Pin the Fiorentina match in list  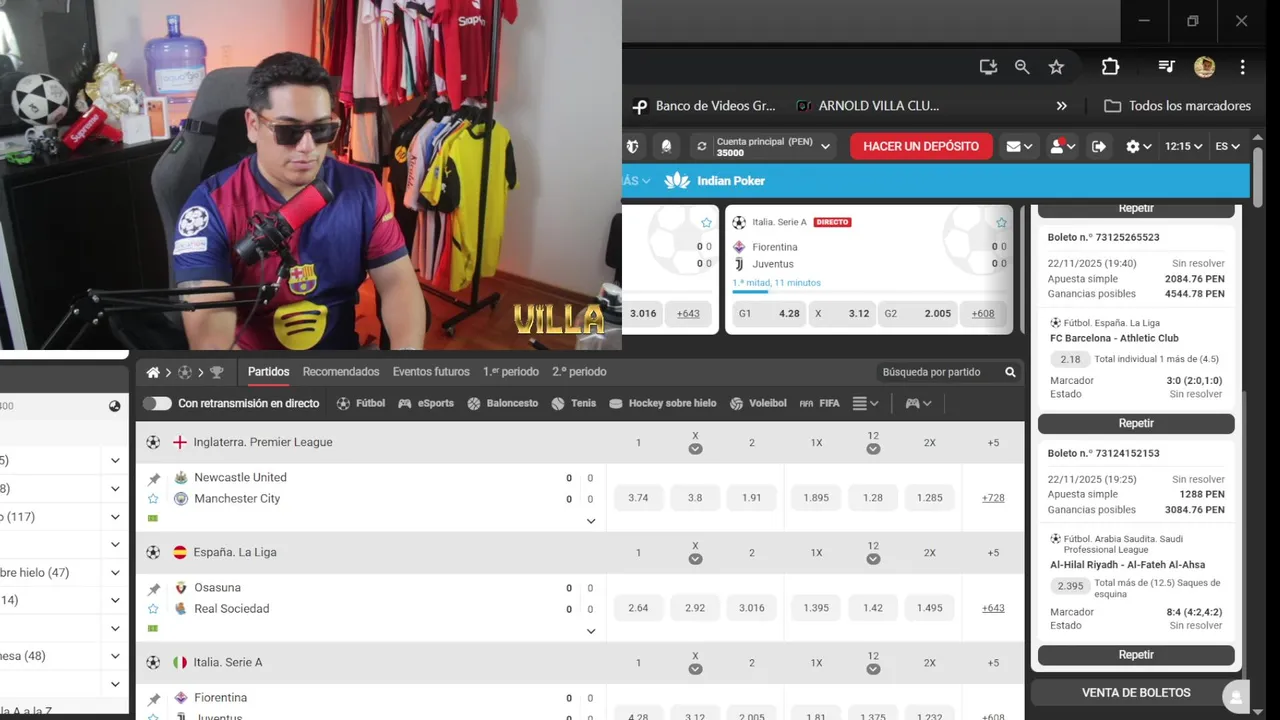click(154, 699)
